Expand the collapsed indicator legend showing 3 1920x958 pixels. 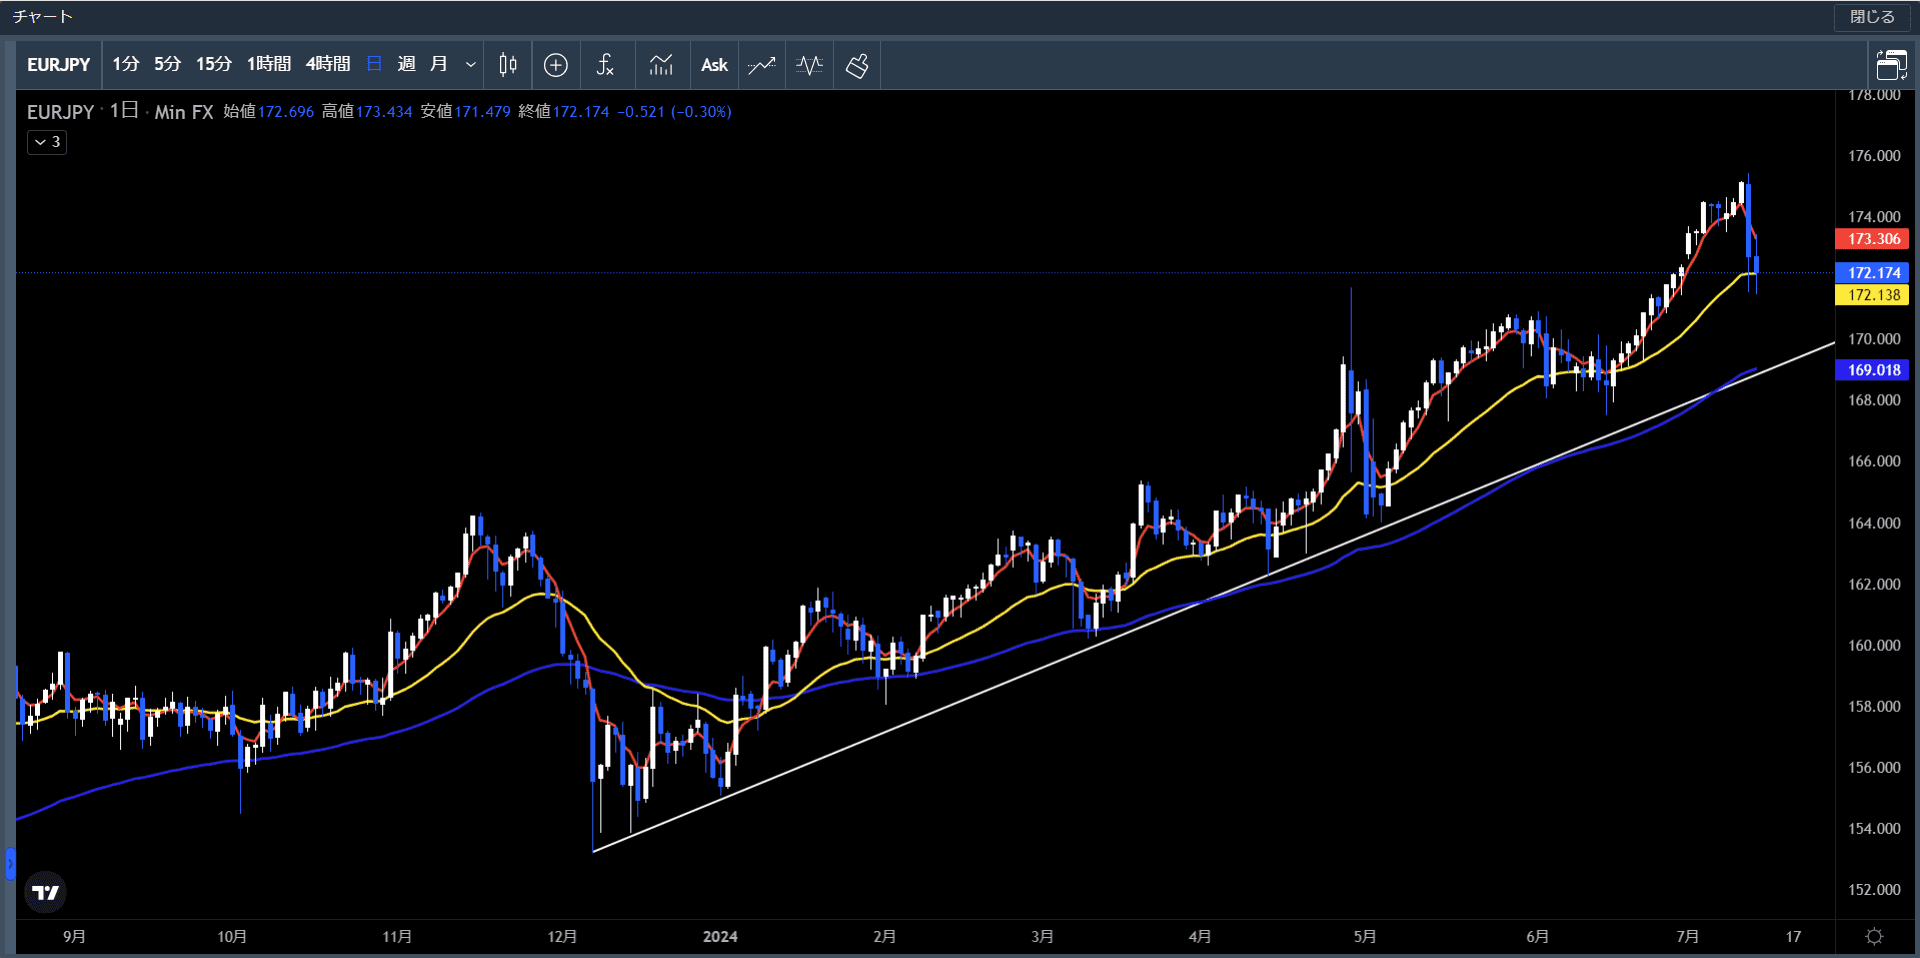(47, 142)
